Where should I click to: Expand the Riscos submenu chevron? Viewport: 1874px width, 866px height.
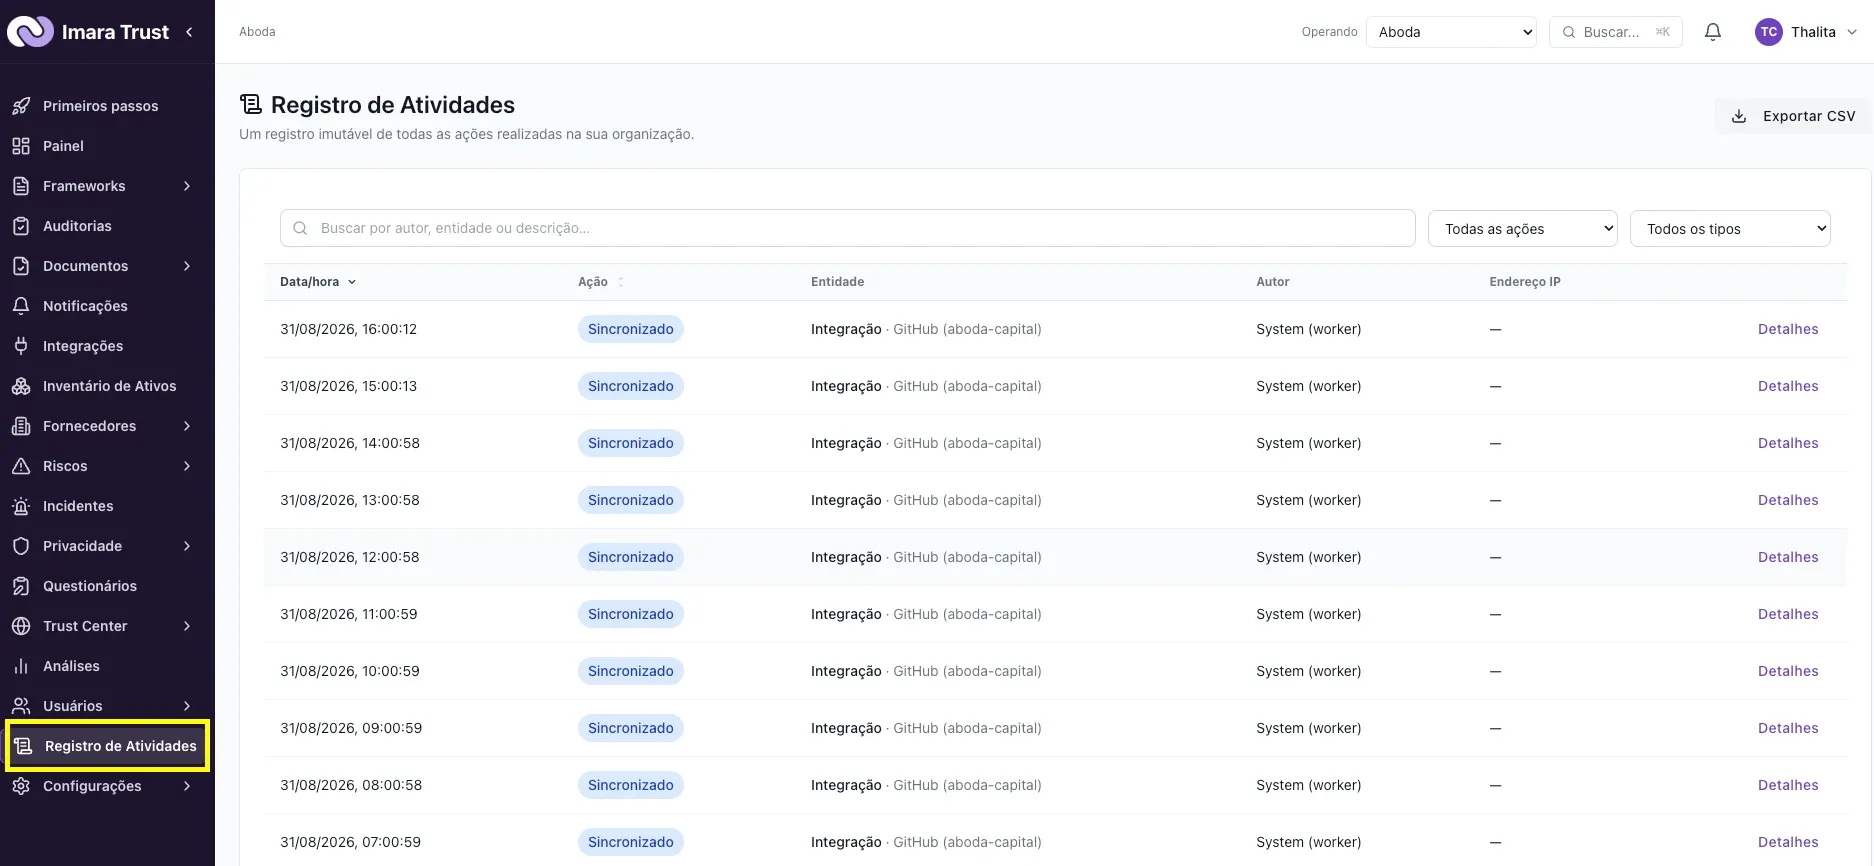point(187,466)
